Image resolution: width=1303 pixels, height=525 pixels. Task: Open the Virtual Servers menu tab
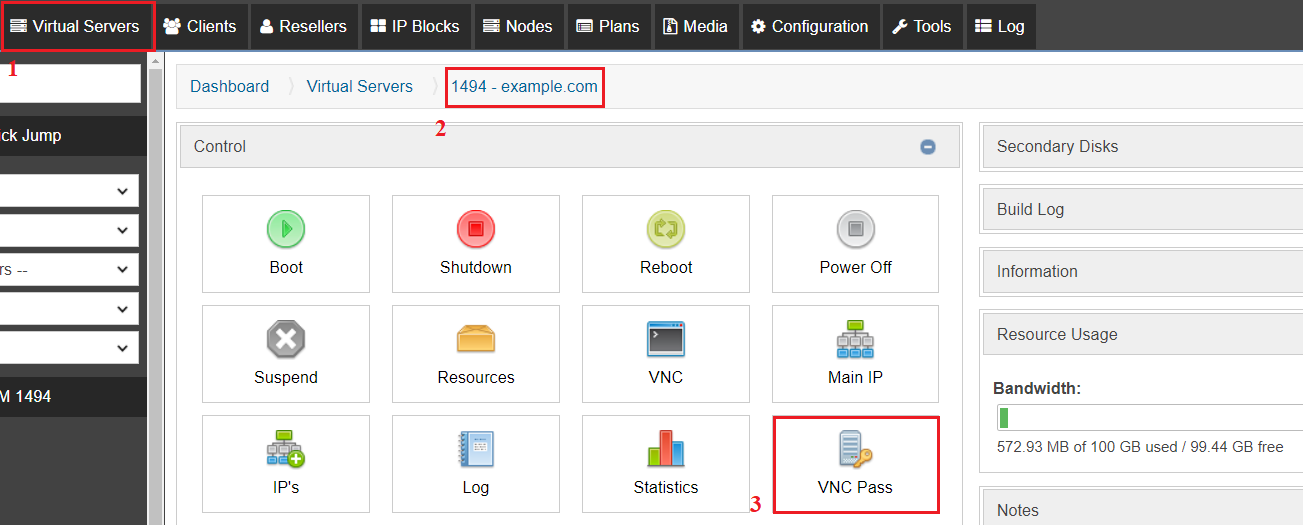tap(76, 26)
